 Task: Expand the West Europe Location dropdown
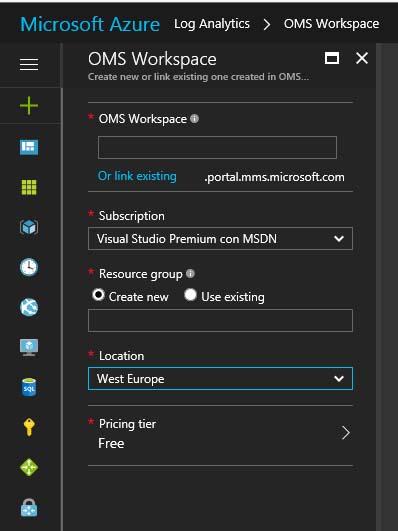(x=220, y=379)
